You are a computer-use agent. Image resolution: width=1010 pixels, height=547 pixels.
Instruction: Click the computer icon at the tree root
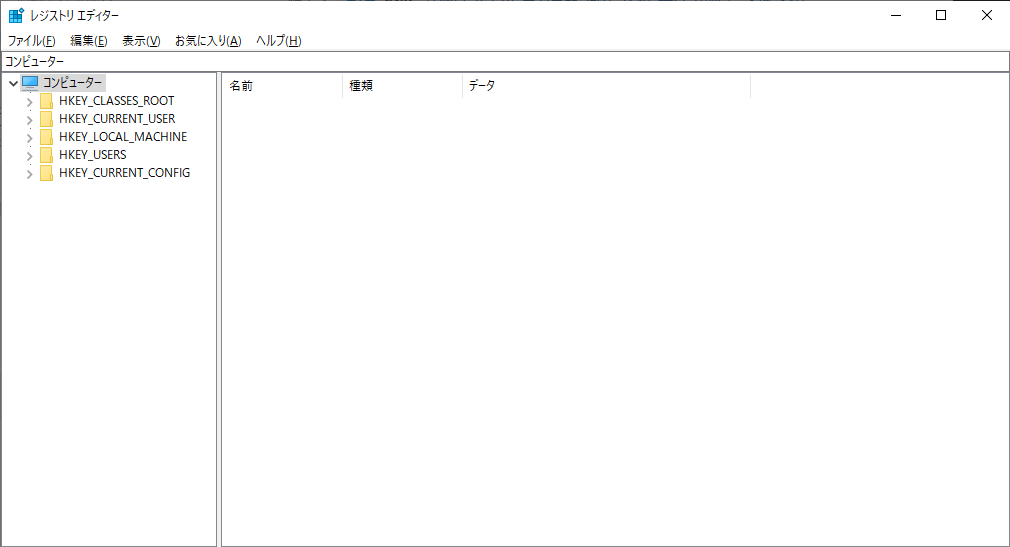click(x=30, y=83)
